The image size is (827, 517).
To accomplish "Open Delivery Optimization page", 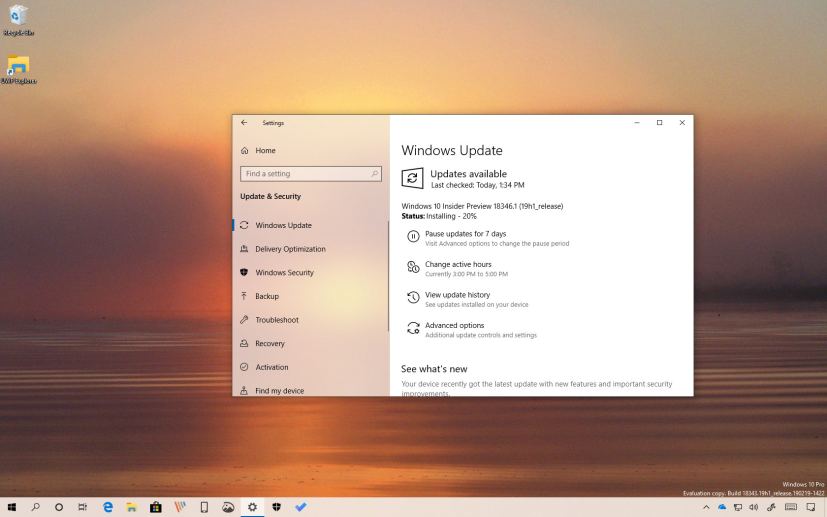I will coord(291,249).
